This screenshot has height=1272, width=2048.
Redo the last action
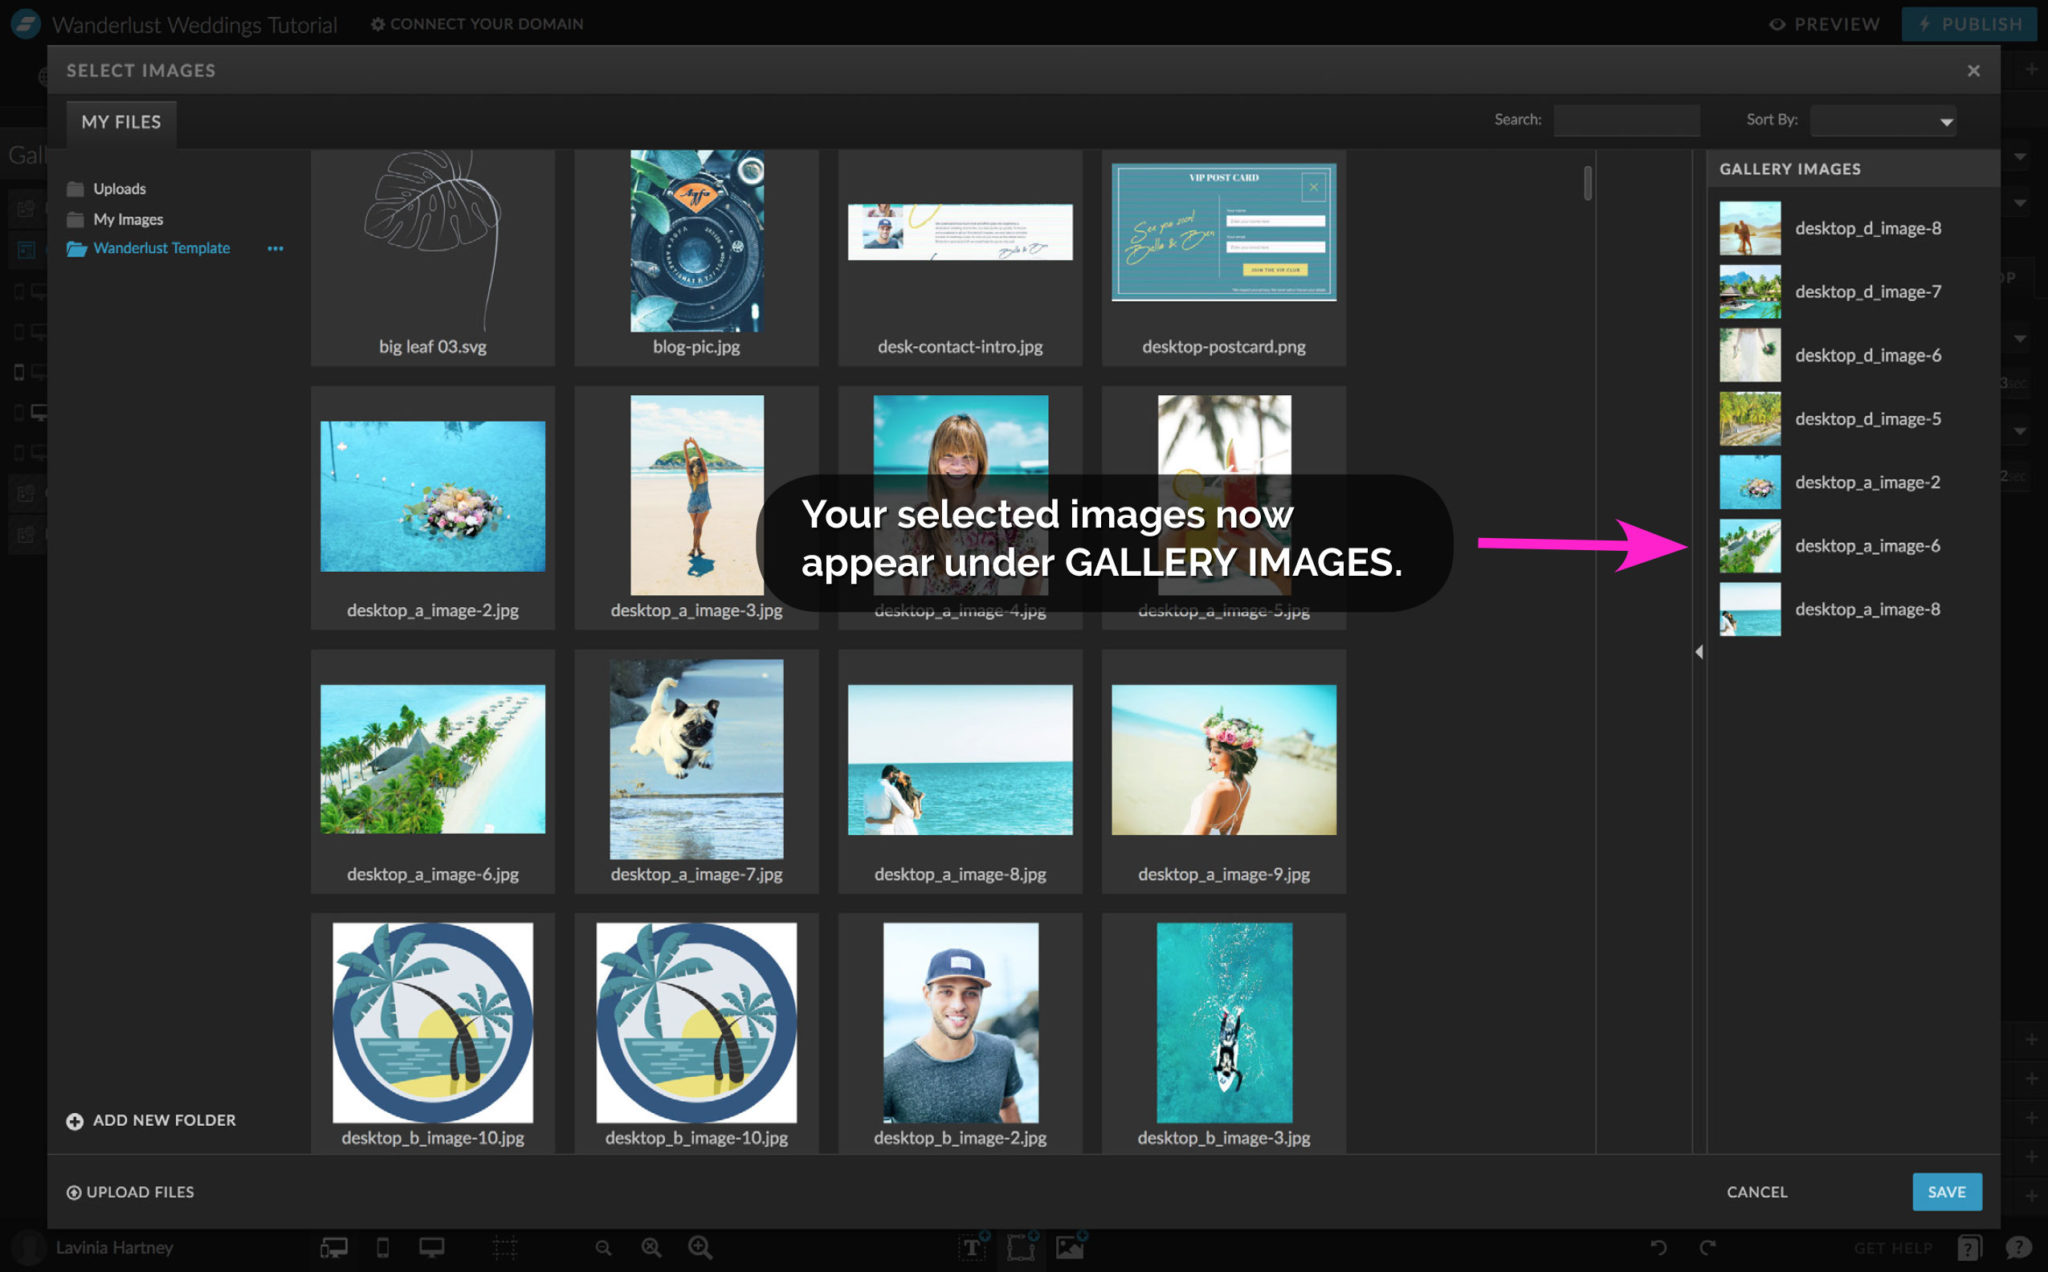click(x=1706, y=1247)
